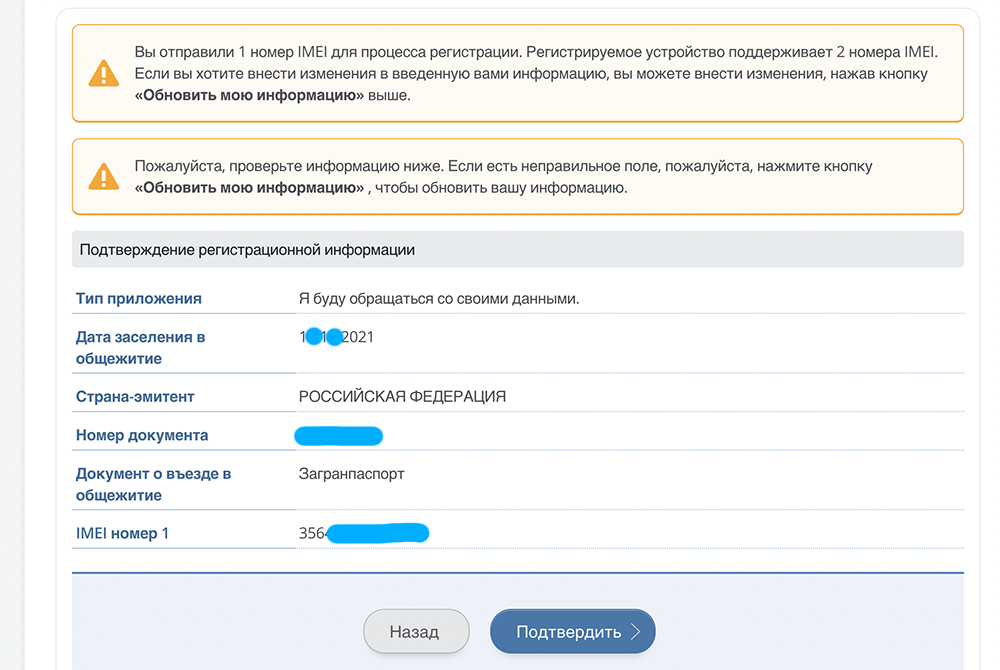Click bold «Обновить мою информацию» in first alert
The width and height of the screenshot is (1000, 670).
coord(249,96)
